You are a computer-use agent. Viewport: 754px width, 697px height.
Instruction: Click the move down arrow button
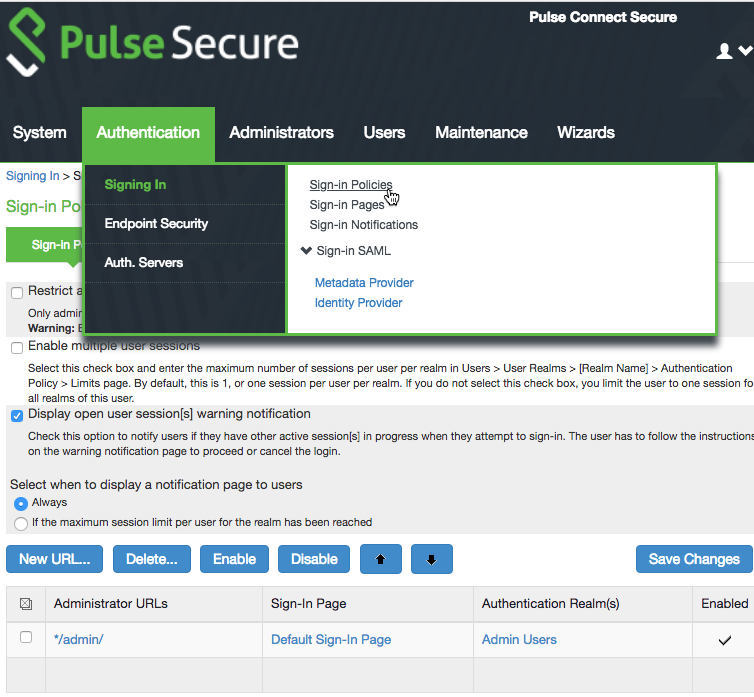tap(431, 559)
